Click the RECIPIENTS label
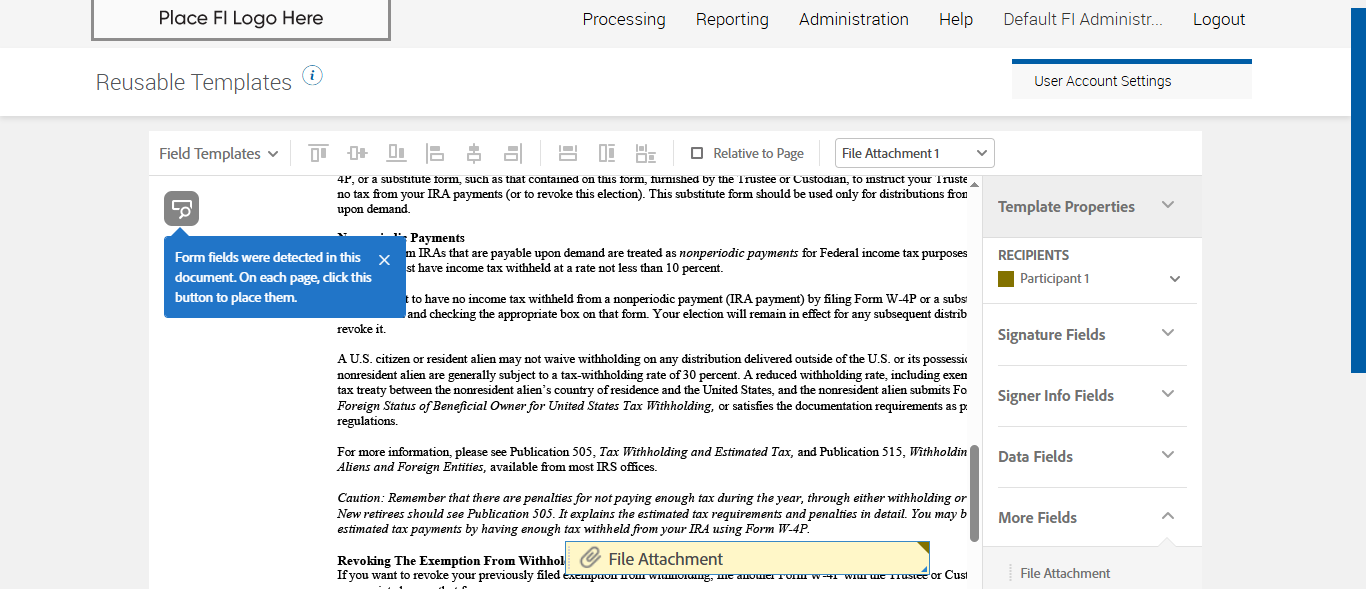The width and height of the screenshot is (1366, 589). tap(1033, 255)
